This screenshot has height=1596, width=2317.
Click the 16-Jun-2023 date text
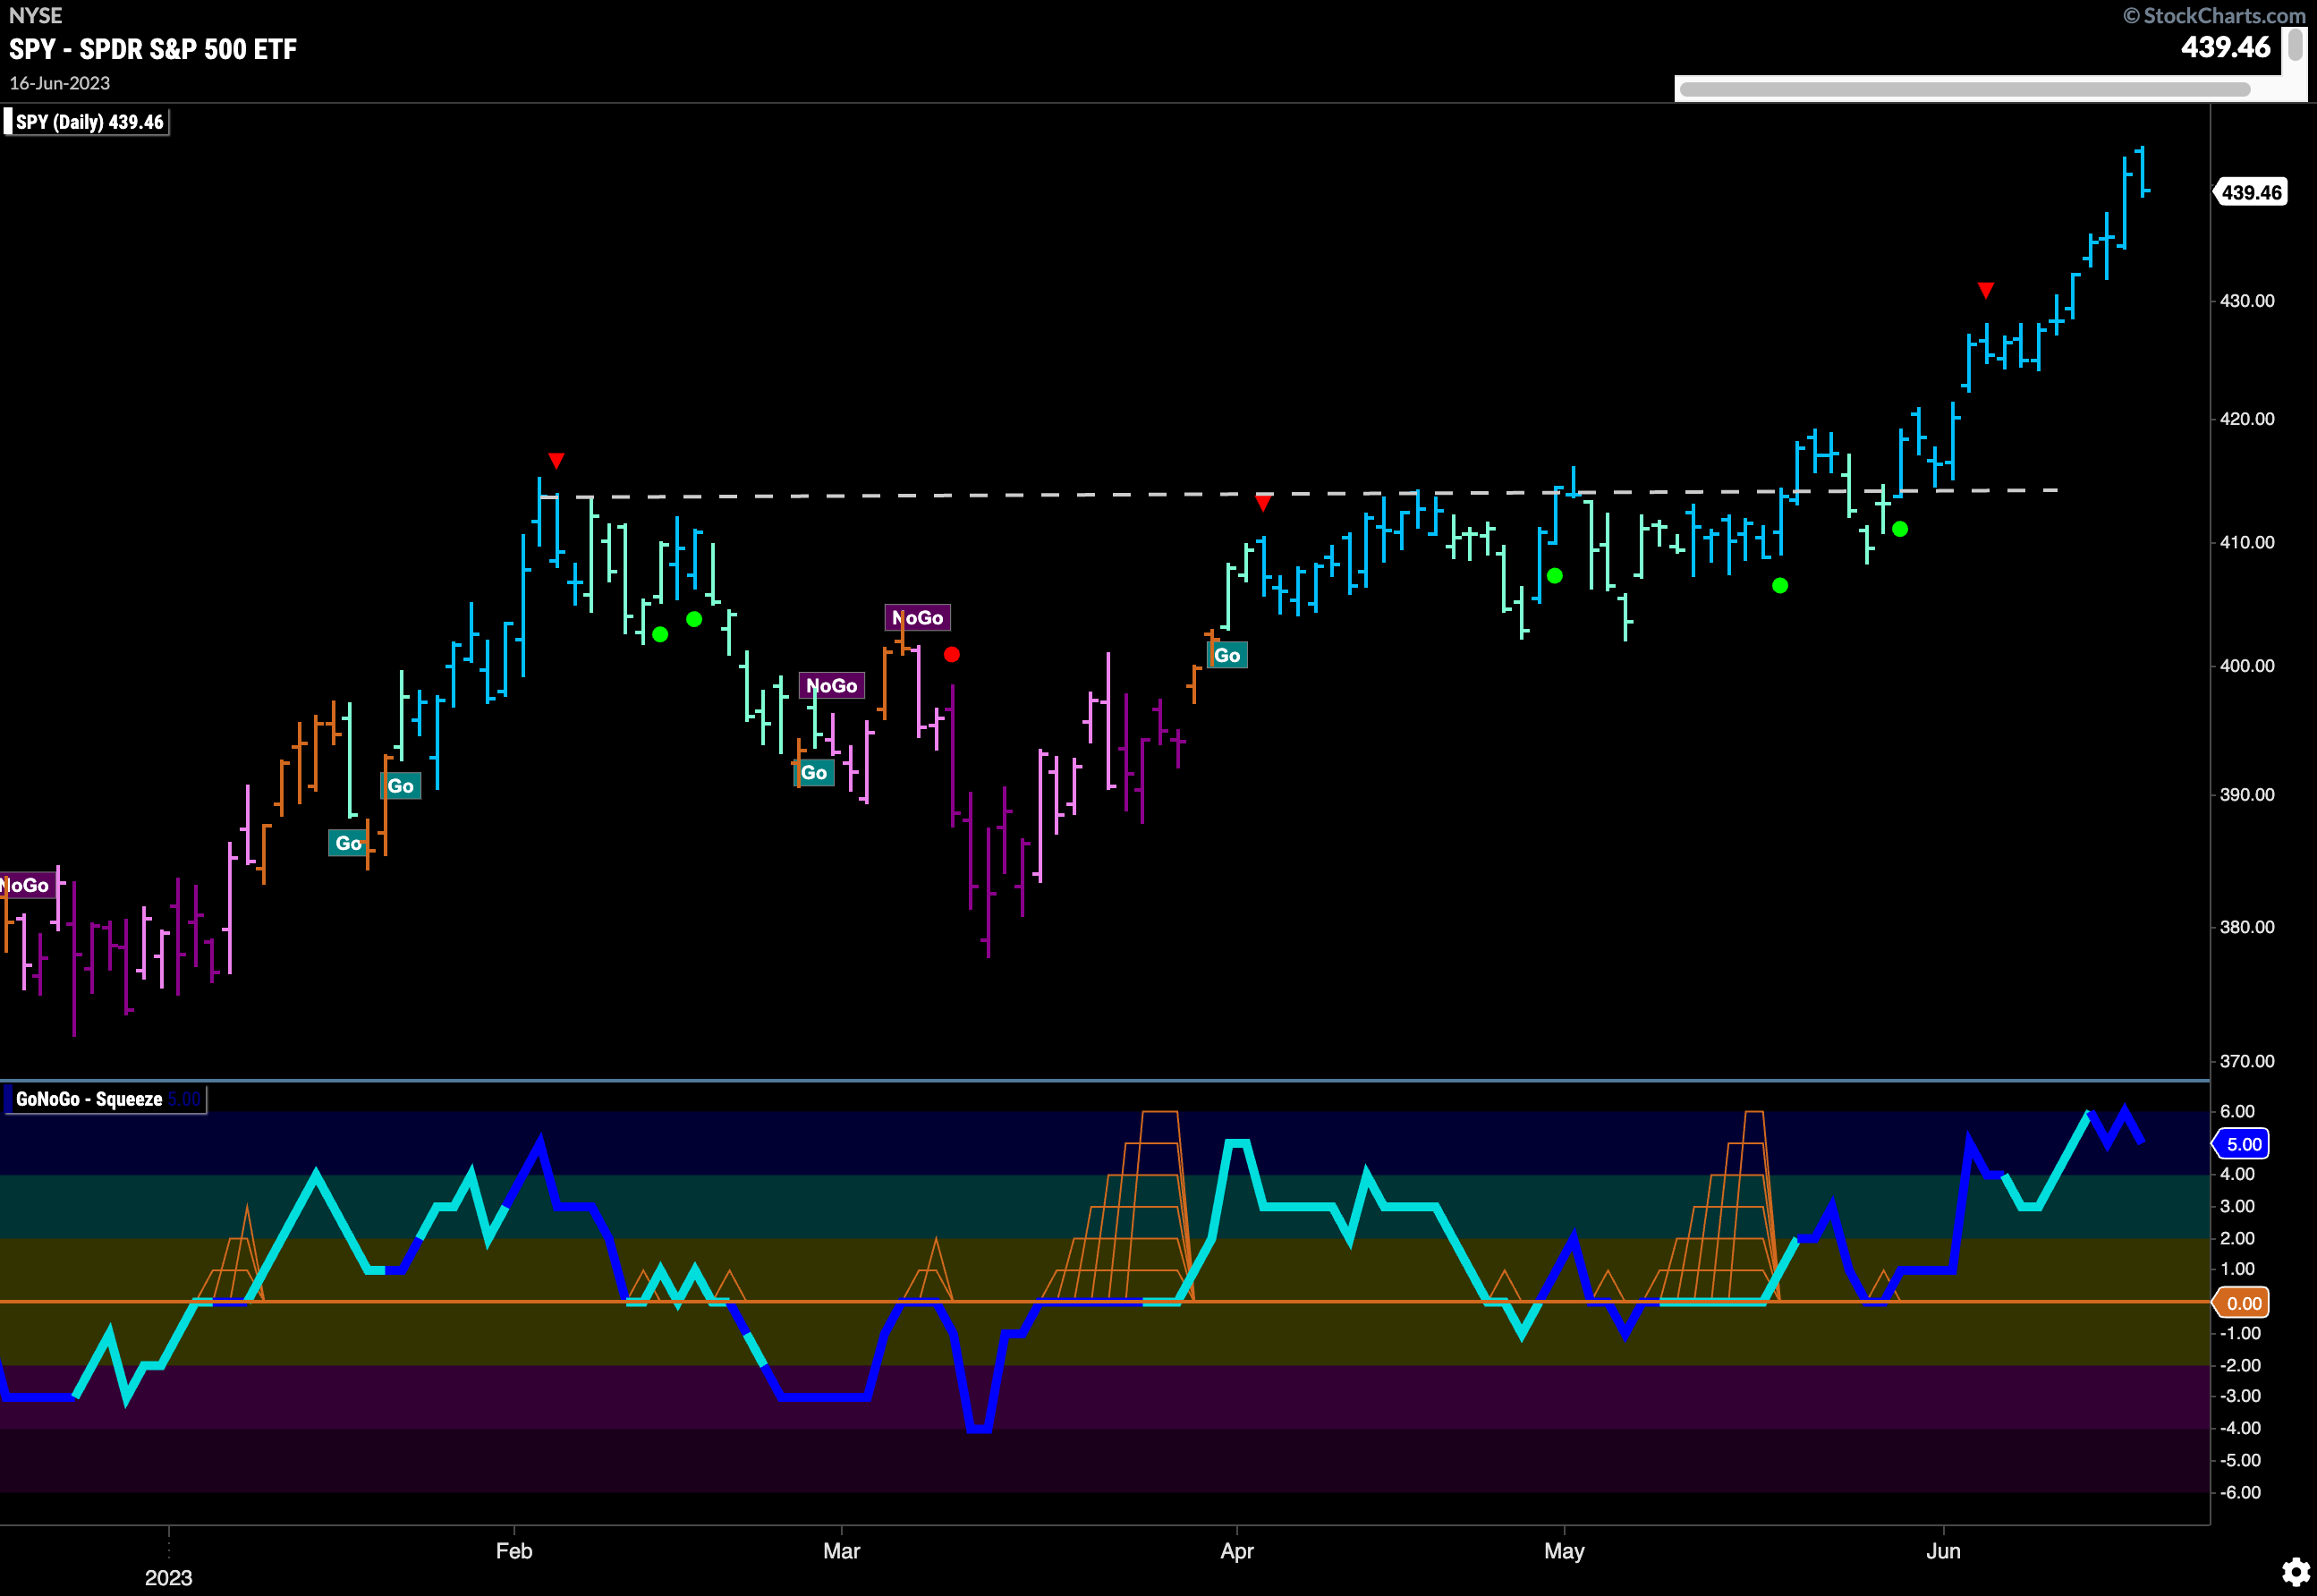(60, 83)
